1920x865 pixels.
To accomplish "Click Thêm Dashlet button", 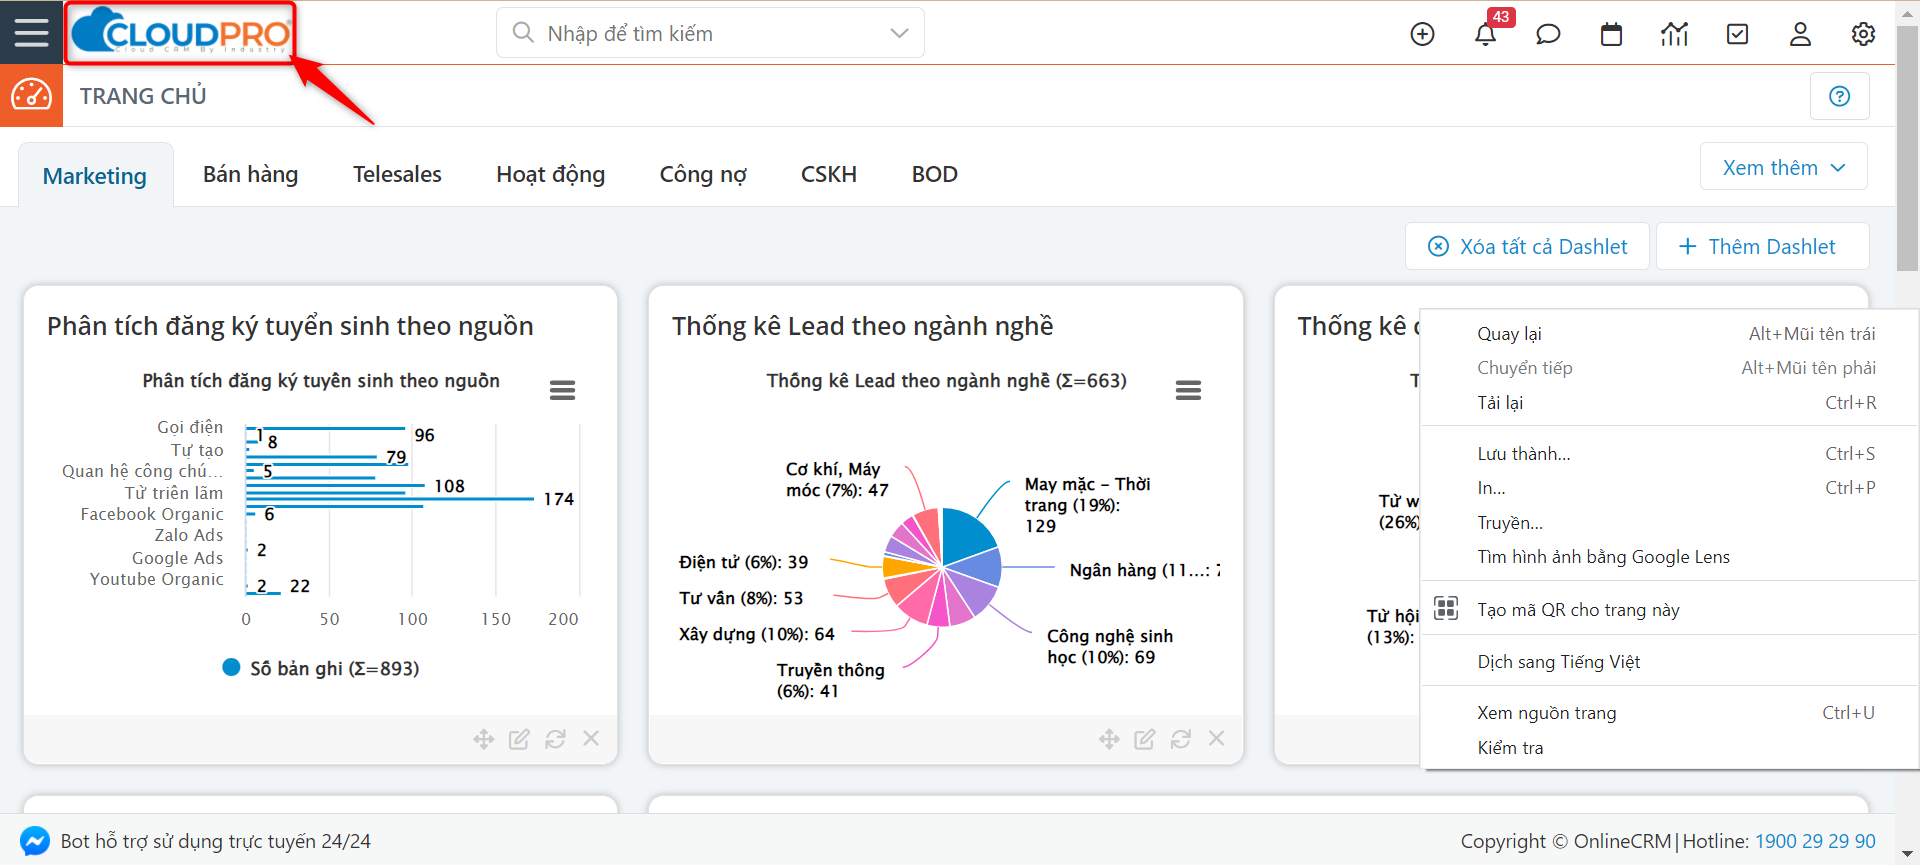I will click(x=1762, y=246).
